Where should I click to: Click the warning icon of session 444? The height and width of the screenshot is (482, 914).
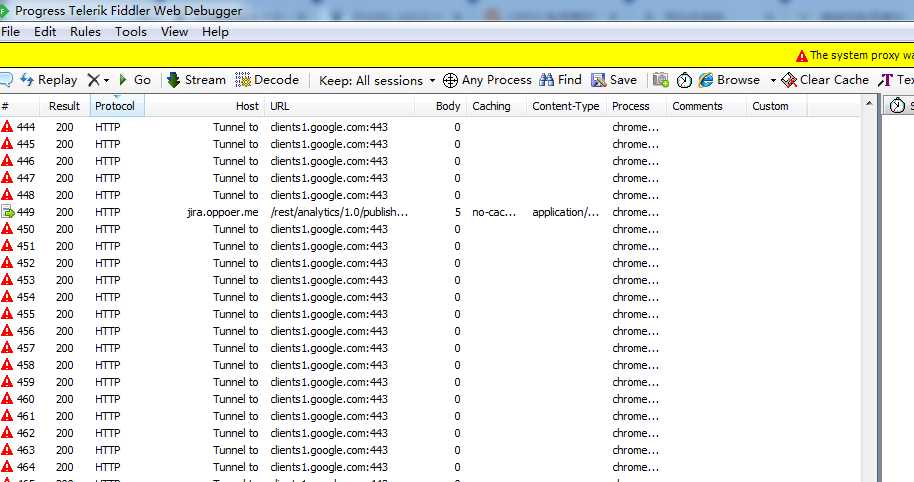[7, 126]
